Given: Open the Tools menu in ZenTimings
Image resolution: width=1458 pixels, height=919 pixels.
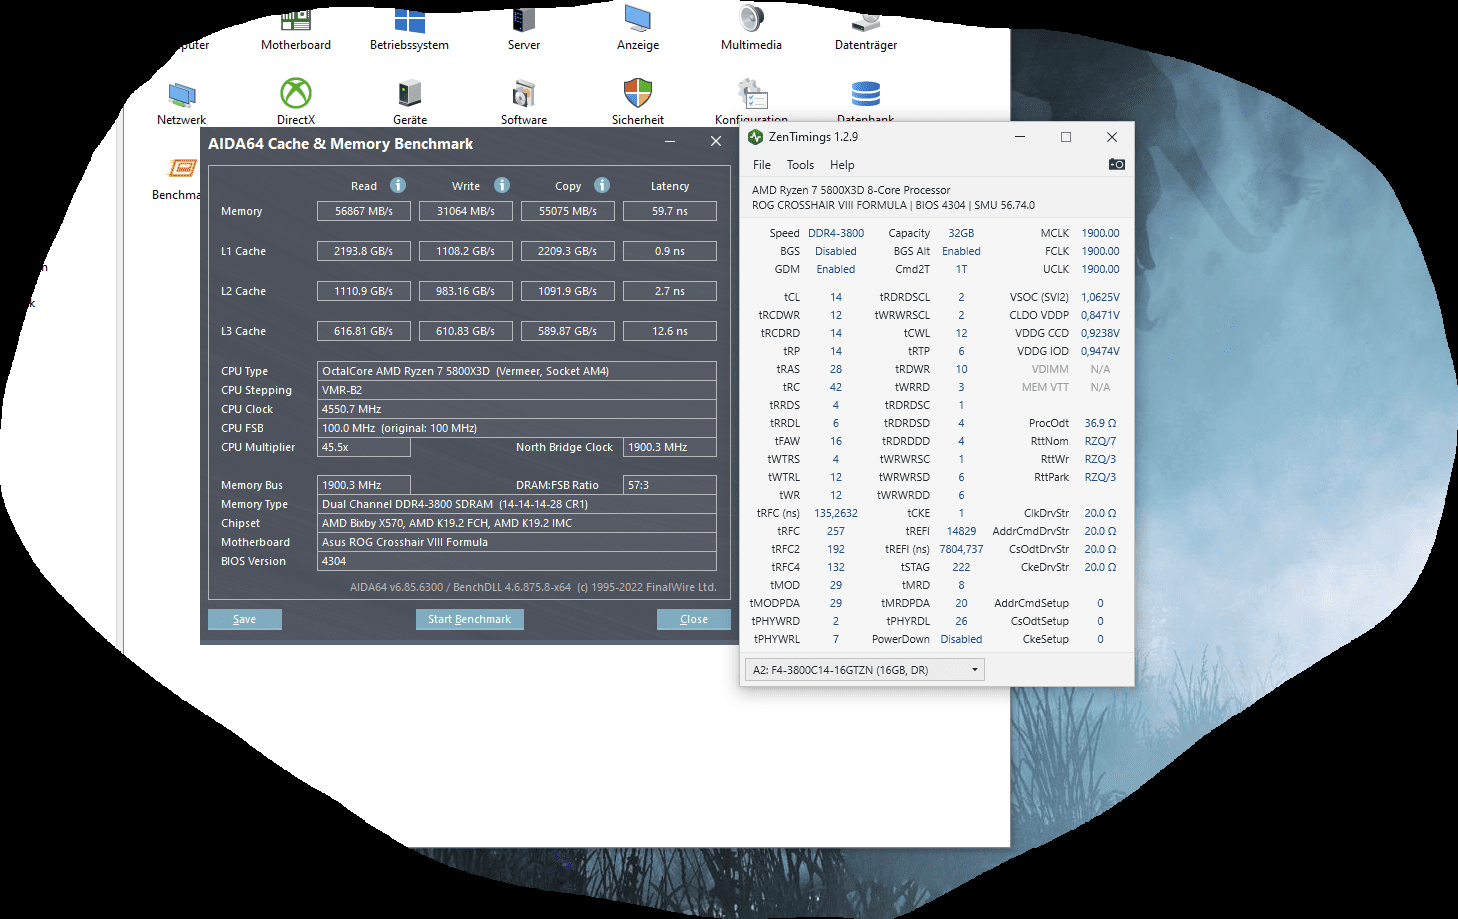Looking at the screenshot, I should 800,165.
